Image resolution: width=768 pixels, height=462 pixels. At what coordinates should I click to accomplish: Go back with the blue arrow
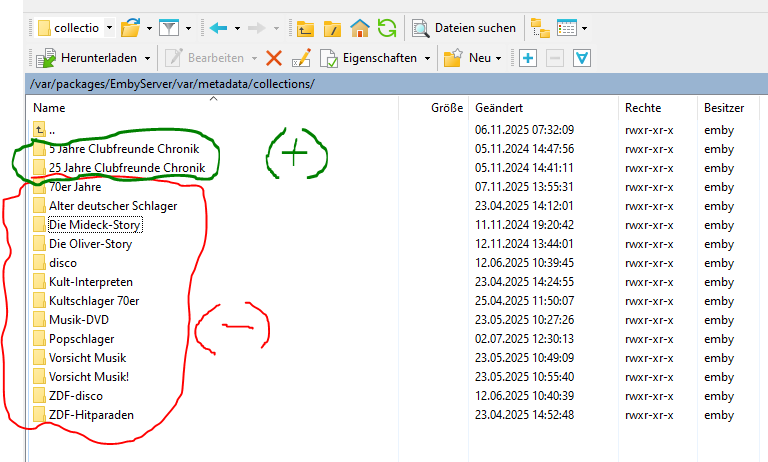218,28
